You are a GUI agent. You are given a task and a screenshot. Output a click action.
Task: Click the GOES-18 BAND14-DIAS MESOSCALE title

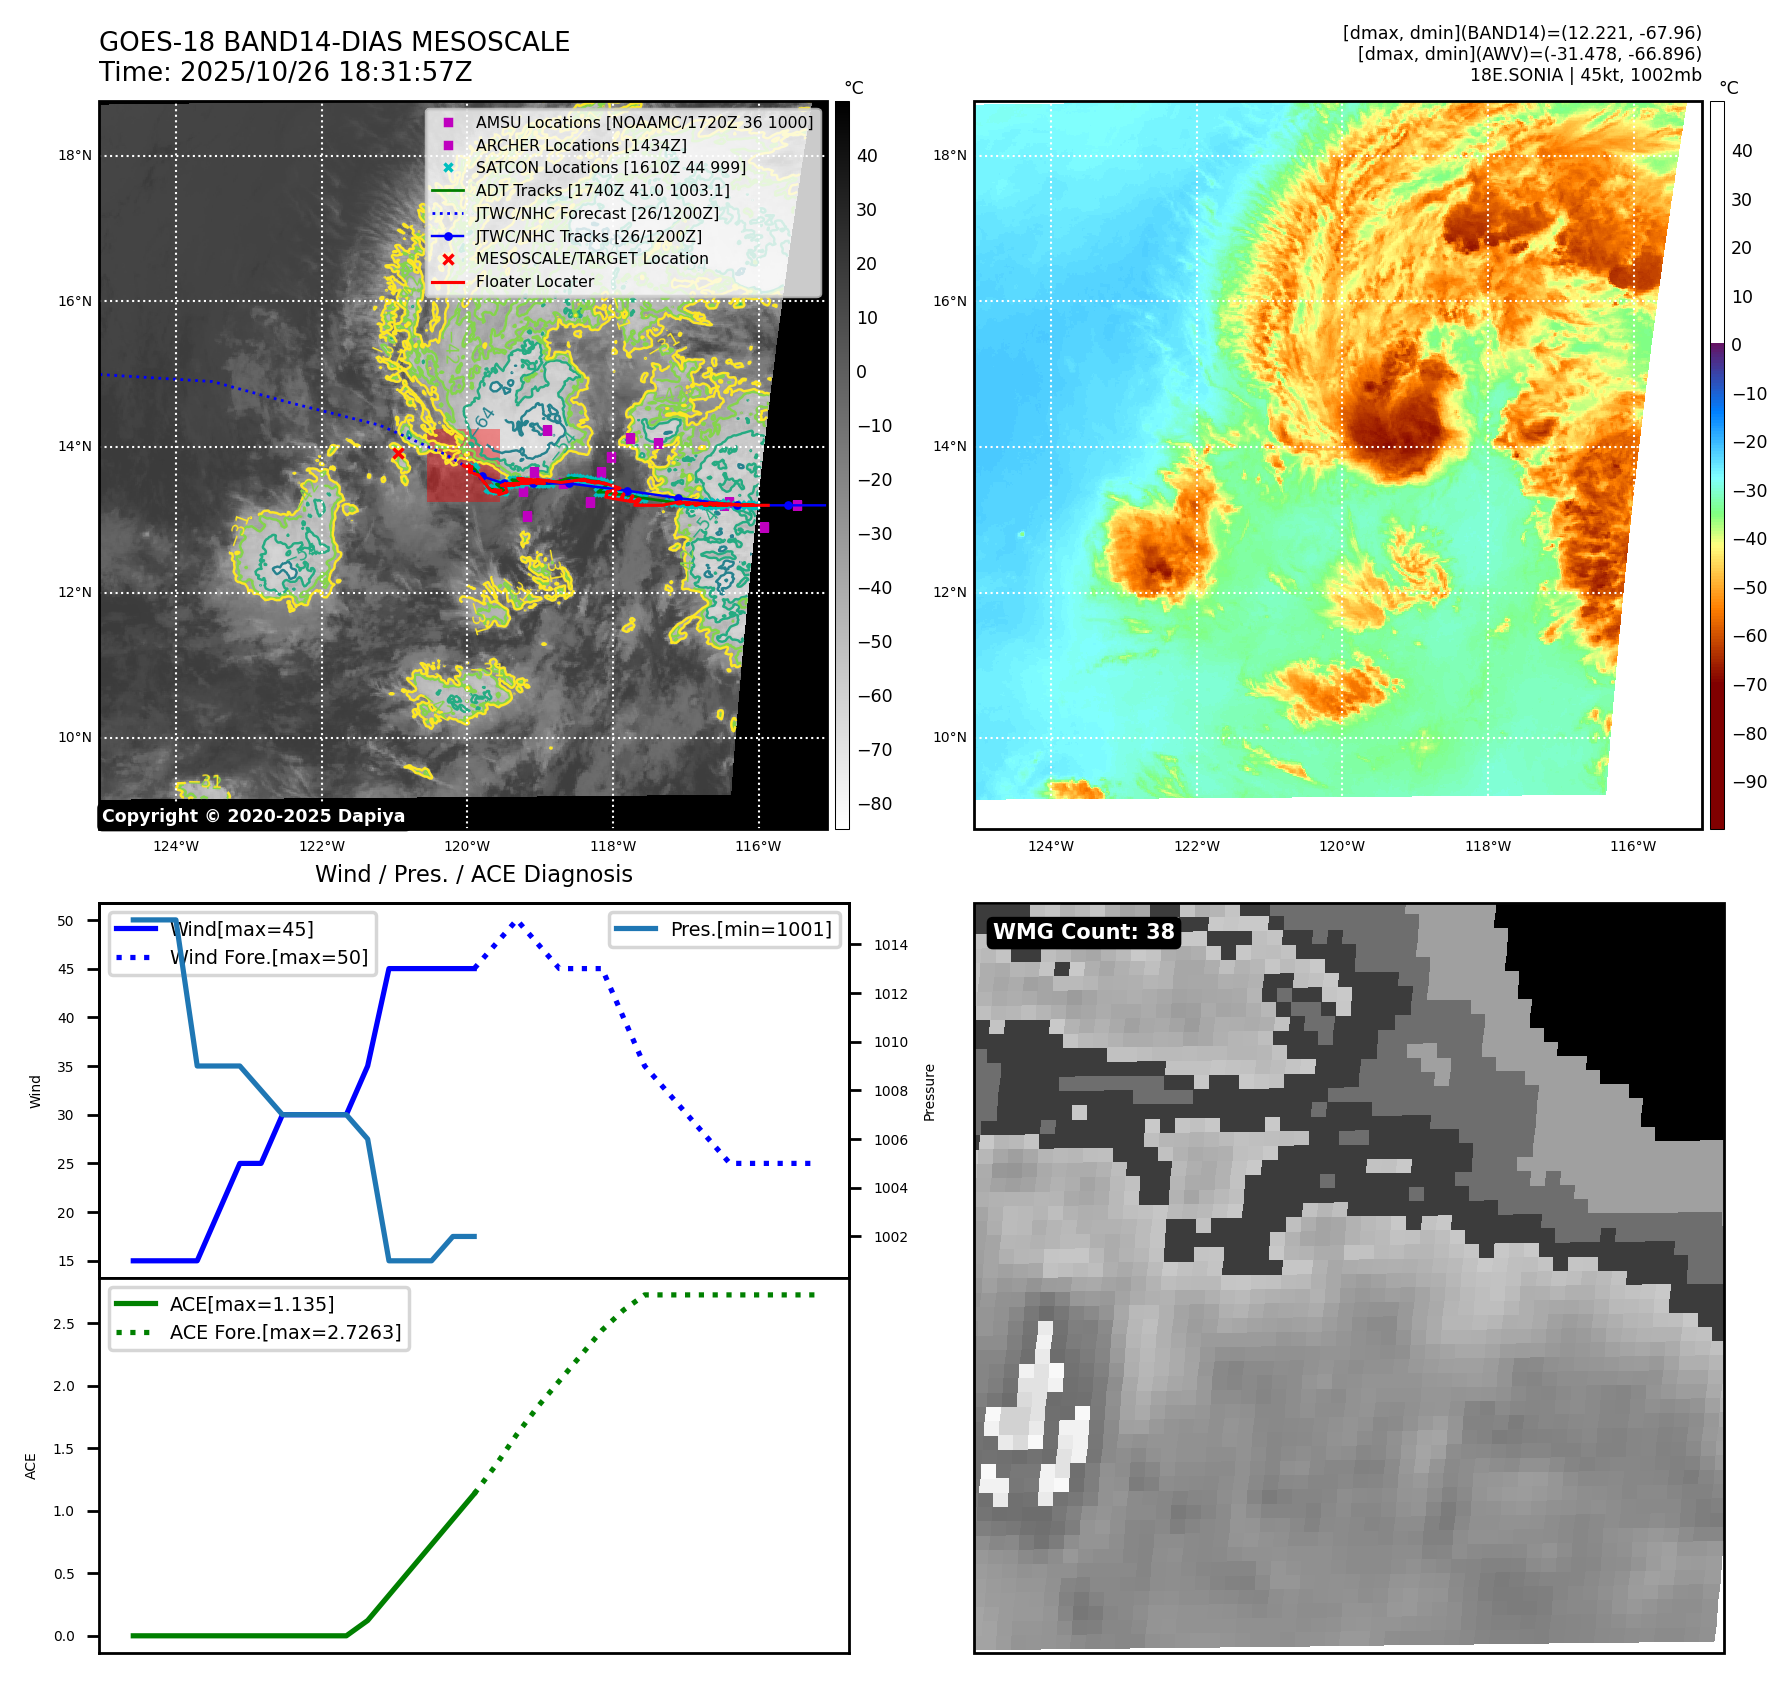334,42
